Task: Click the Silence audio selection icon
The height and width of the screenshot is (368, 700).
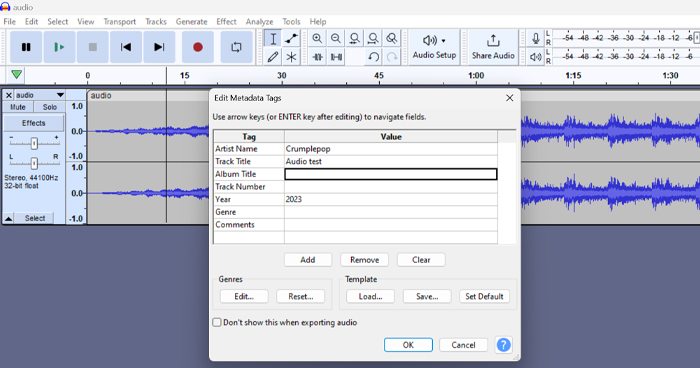Action: pos(336,57)
